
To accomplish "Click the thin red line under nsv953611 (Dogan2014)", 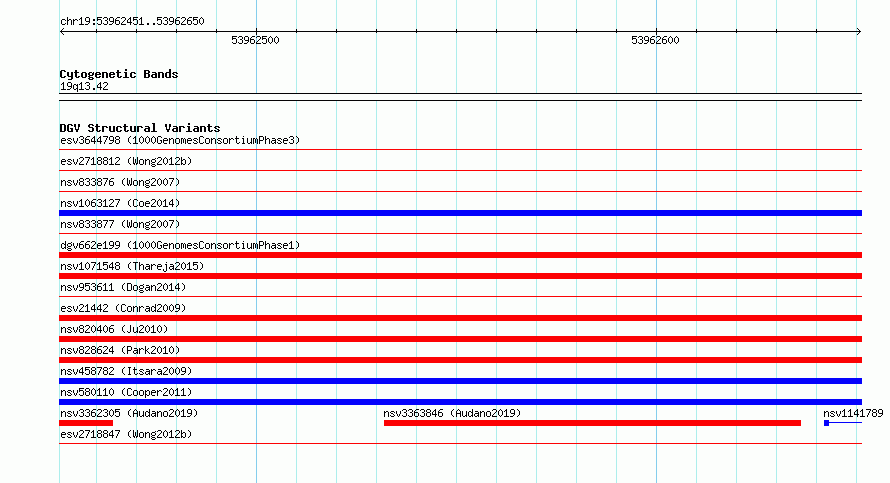I will pyautogui.click(x=460, y=296).
